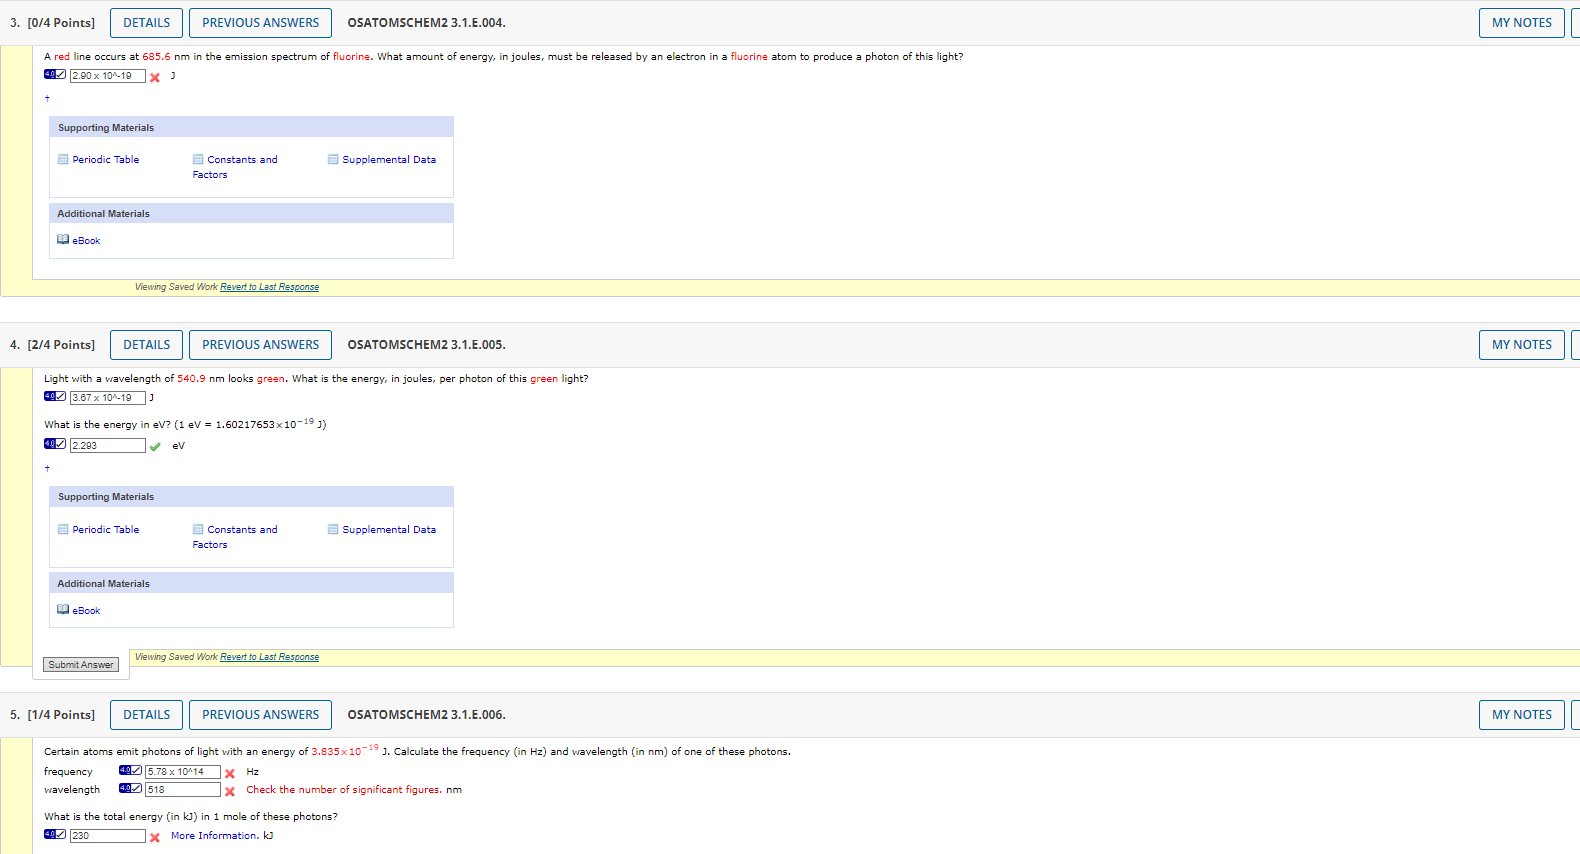Open MY NOTES for question 5
Image resolution: width=1580 pixels, height=854 pixels.
(1522, 715)
